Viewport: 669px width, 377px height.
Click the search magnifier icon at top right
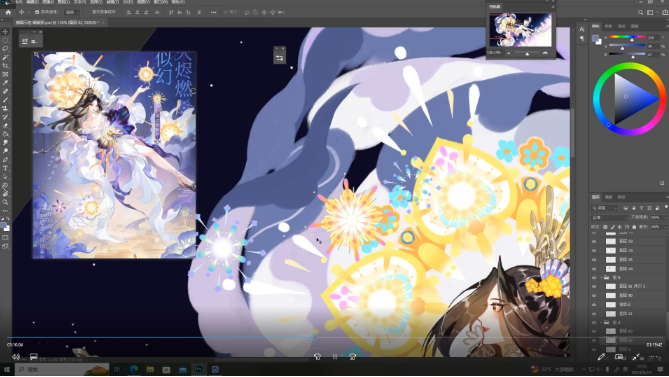tap(640, 13)
